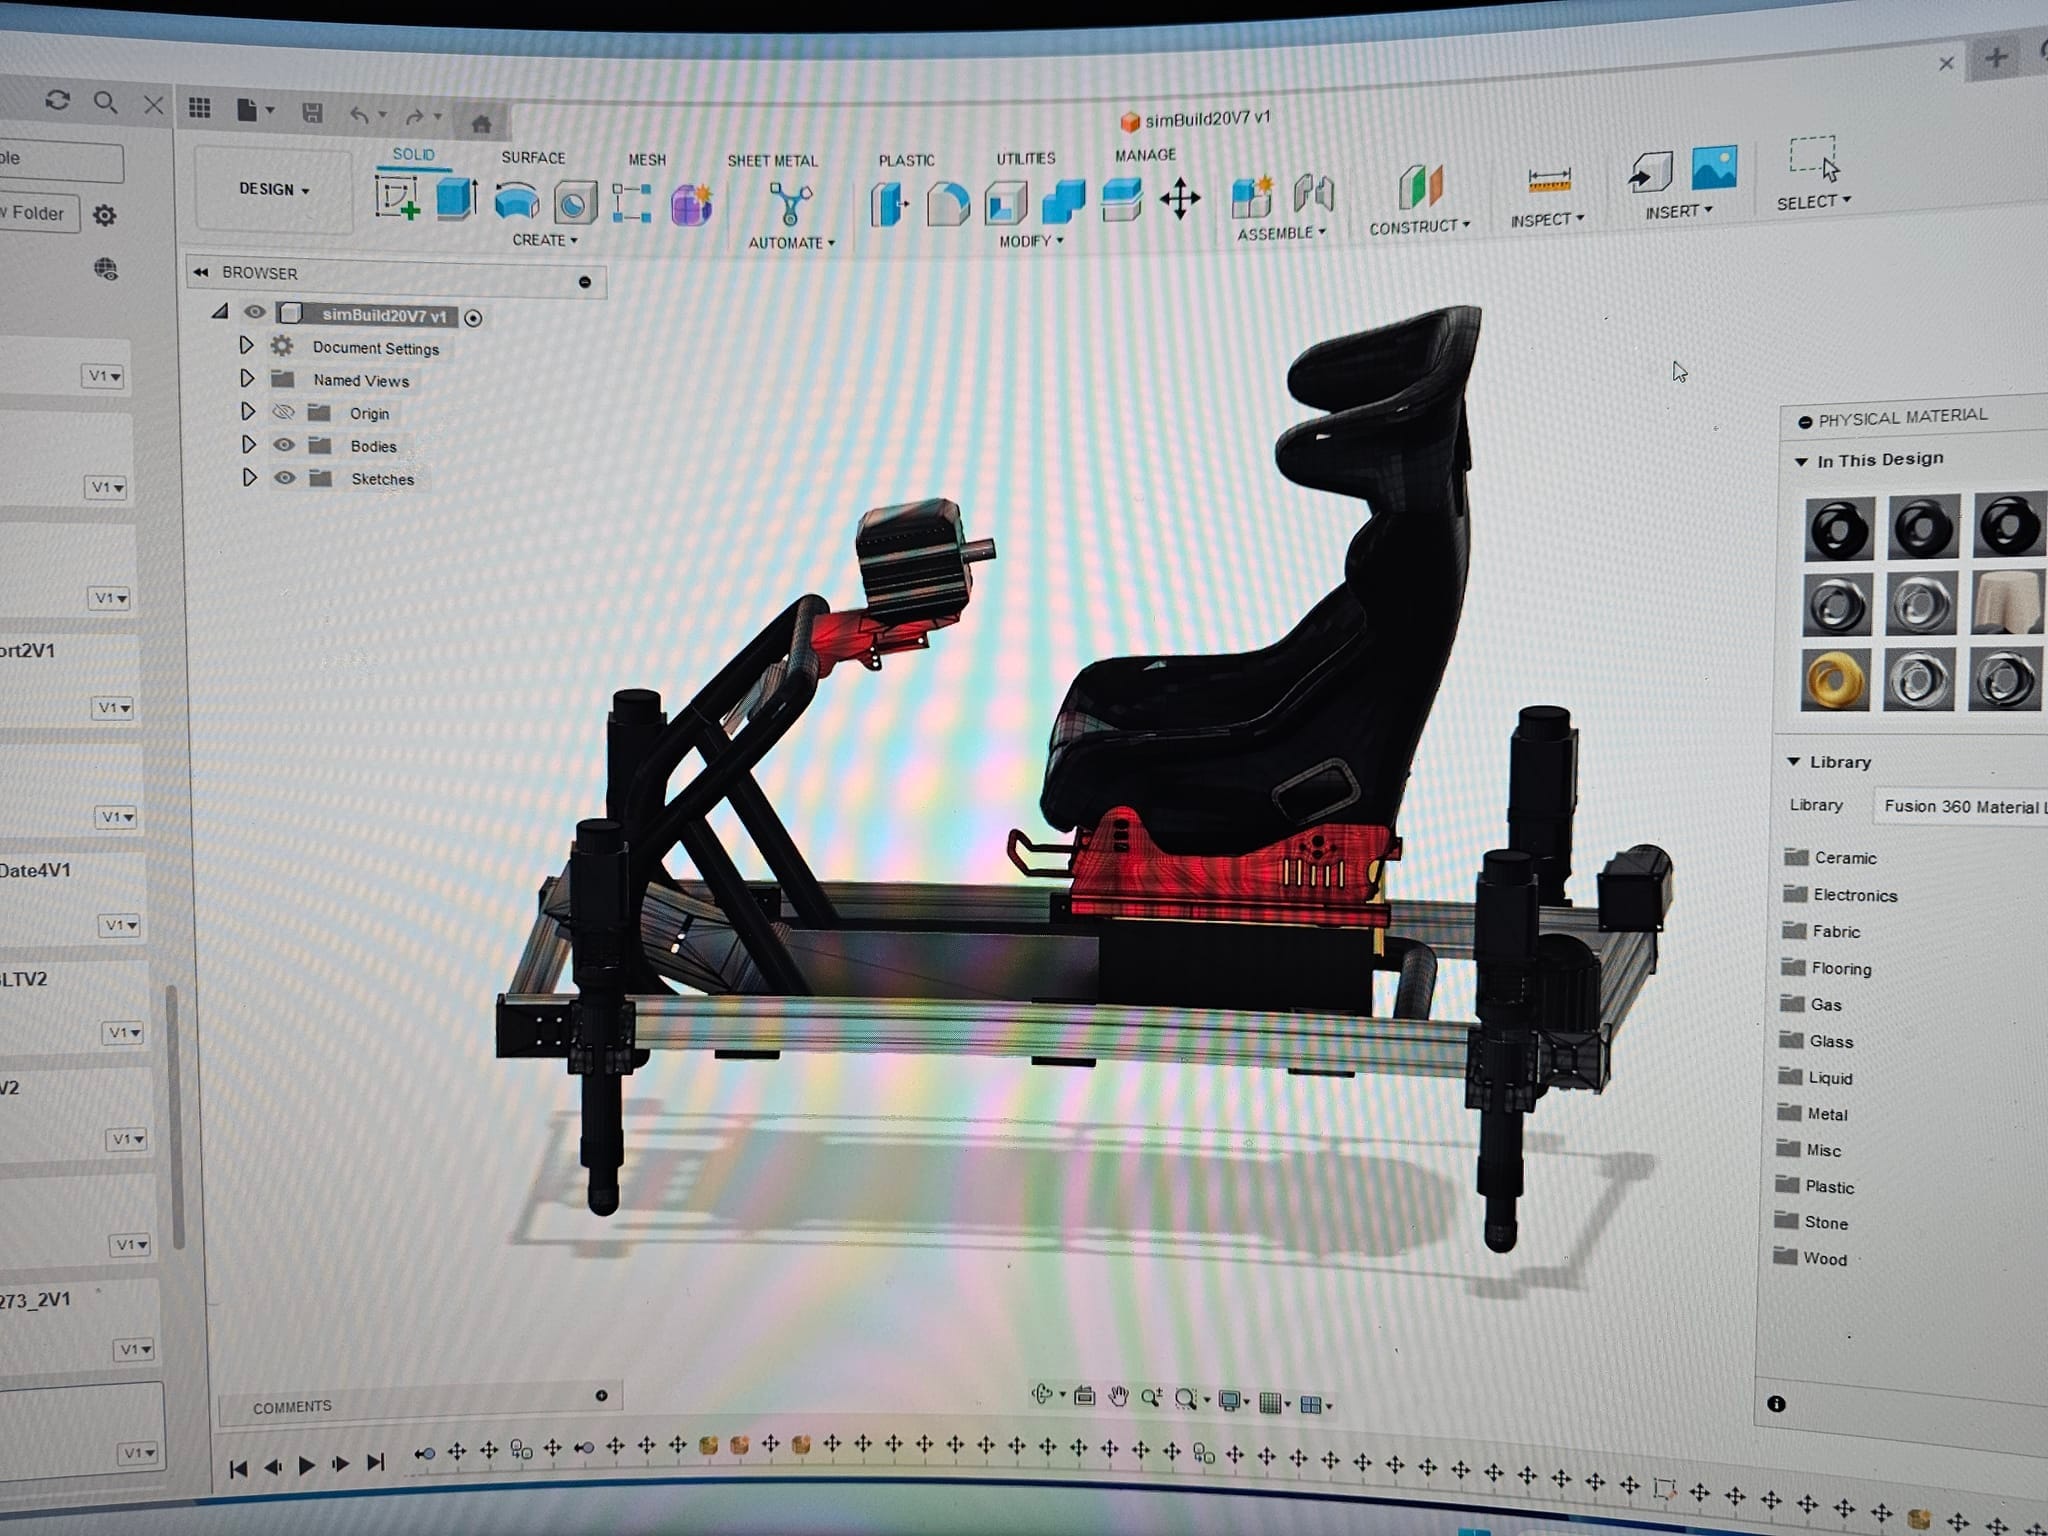The image size is (2048, 1536).
Task: Show the hidden Origin folder
Action: coord(284,412)
